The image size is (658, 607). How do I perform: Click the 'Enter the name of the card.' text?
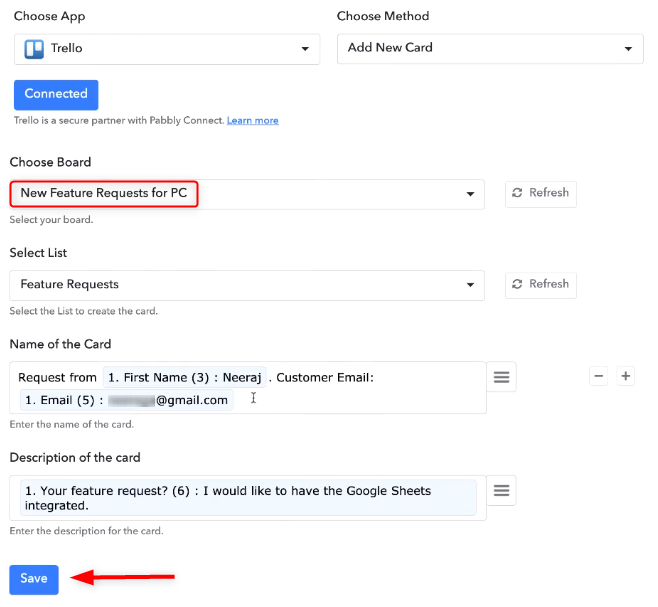(72, 424)
